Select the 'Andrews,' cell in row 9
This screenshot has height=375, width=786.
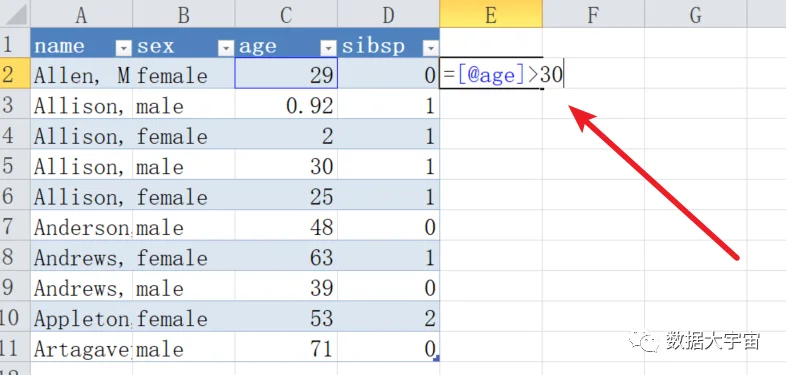click(x=81, y=286)
